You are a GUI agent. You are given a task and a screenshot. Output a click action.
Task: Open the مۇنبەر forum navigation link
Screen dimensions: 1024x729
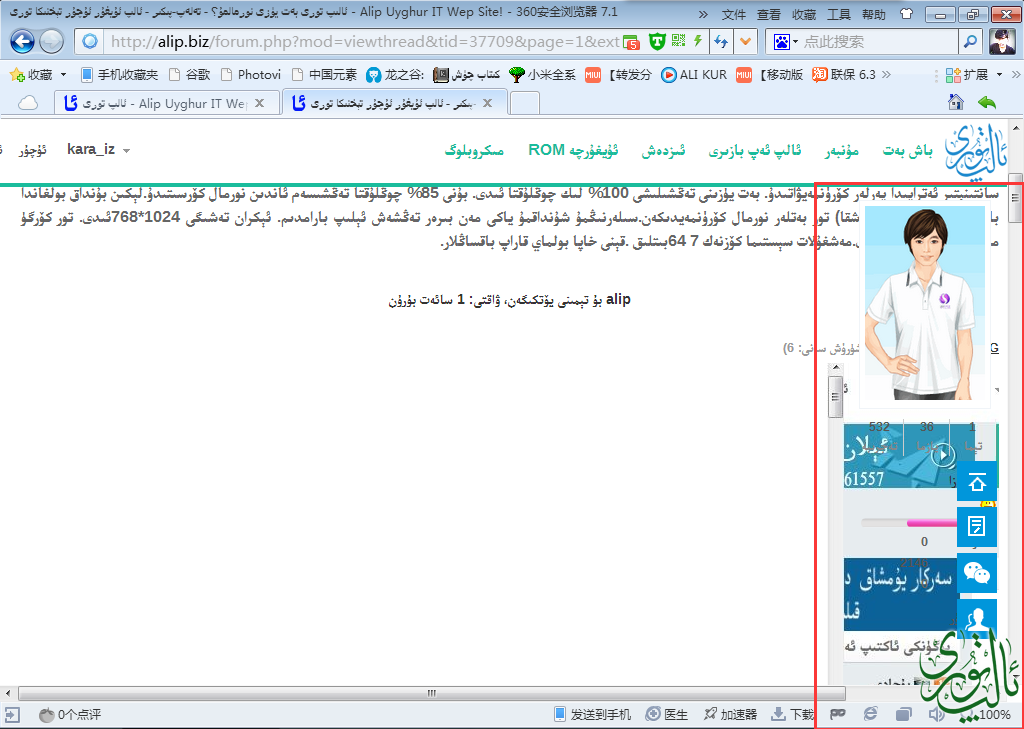click(x=841, y=151)
